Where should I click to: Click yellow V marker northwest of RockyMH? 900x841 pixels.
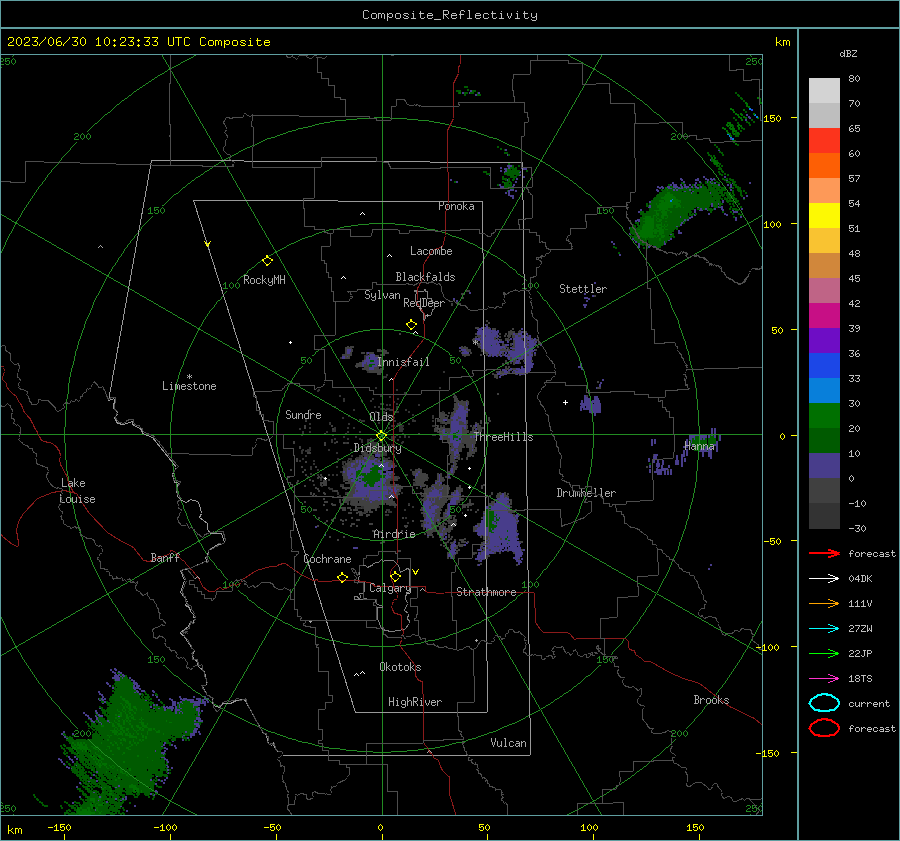[x=208, y=245]
